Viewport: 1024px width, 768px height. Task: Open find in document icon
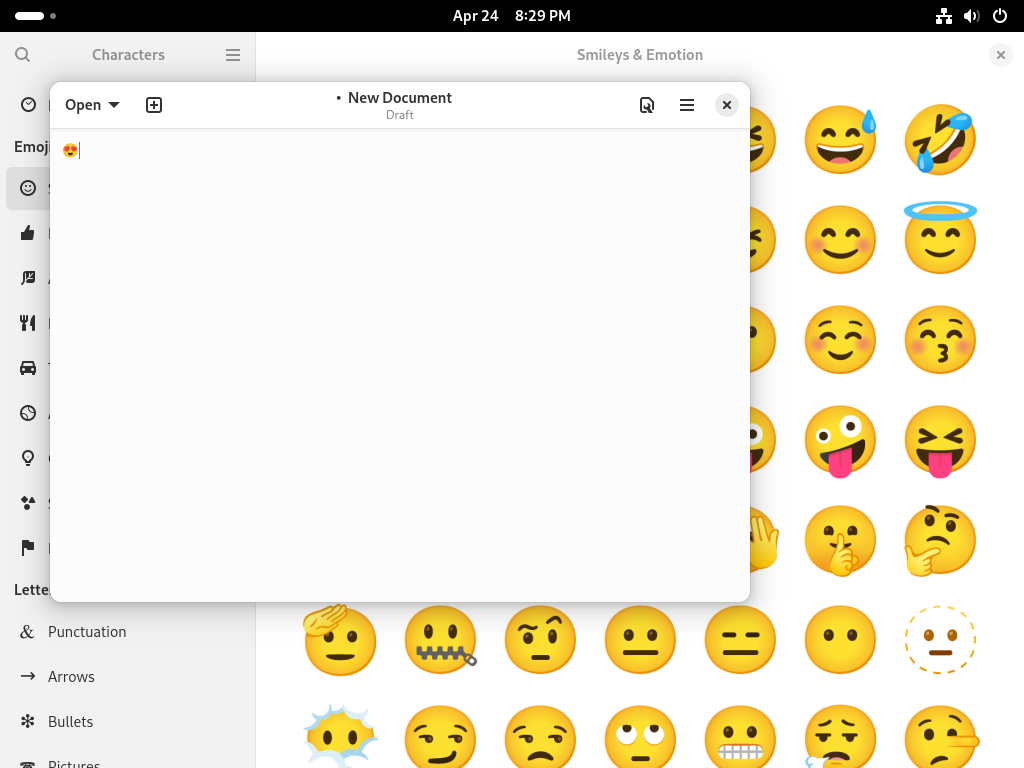[647, 105]
